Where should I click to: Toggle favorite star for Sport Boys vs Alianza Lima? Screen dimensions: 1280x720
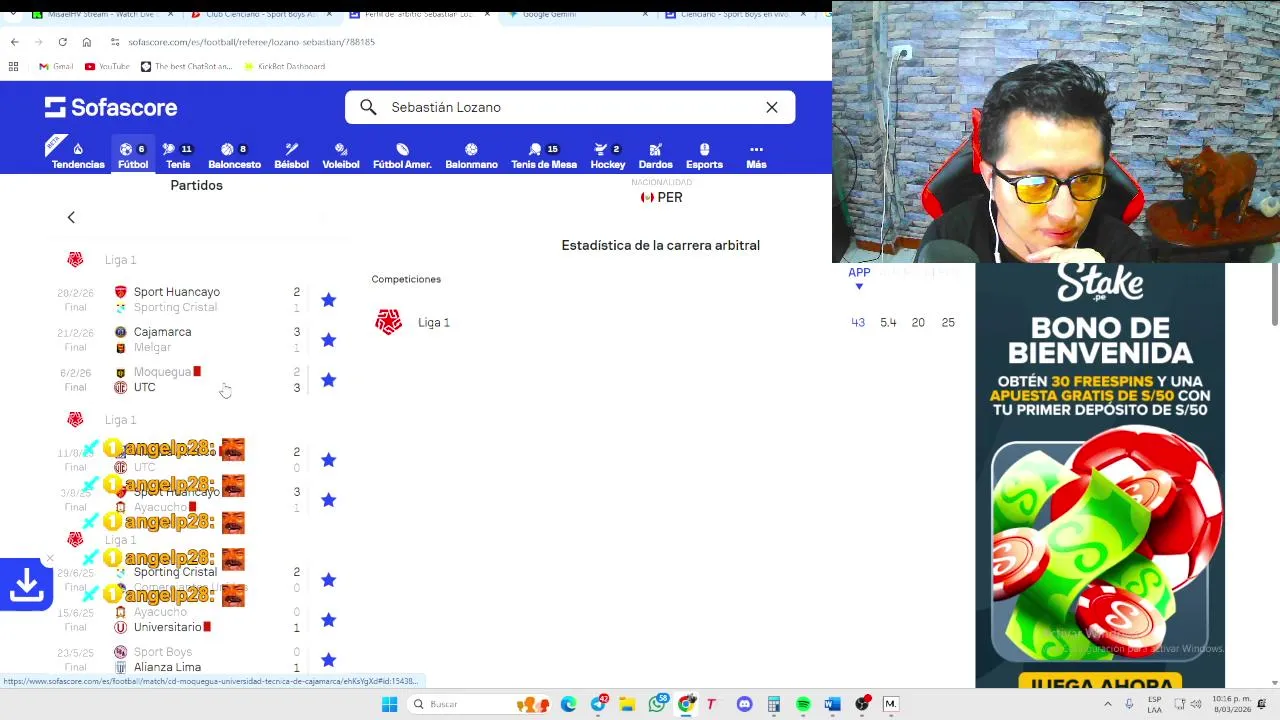(x=328, y=660)
